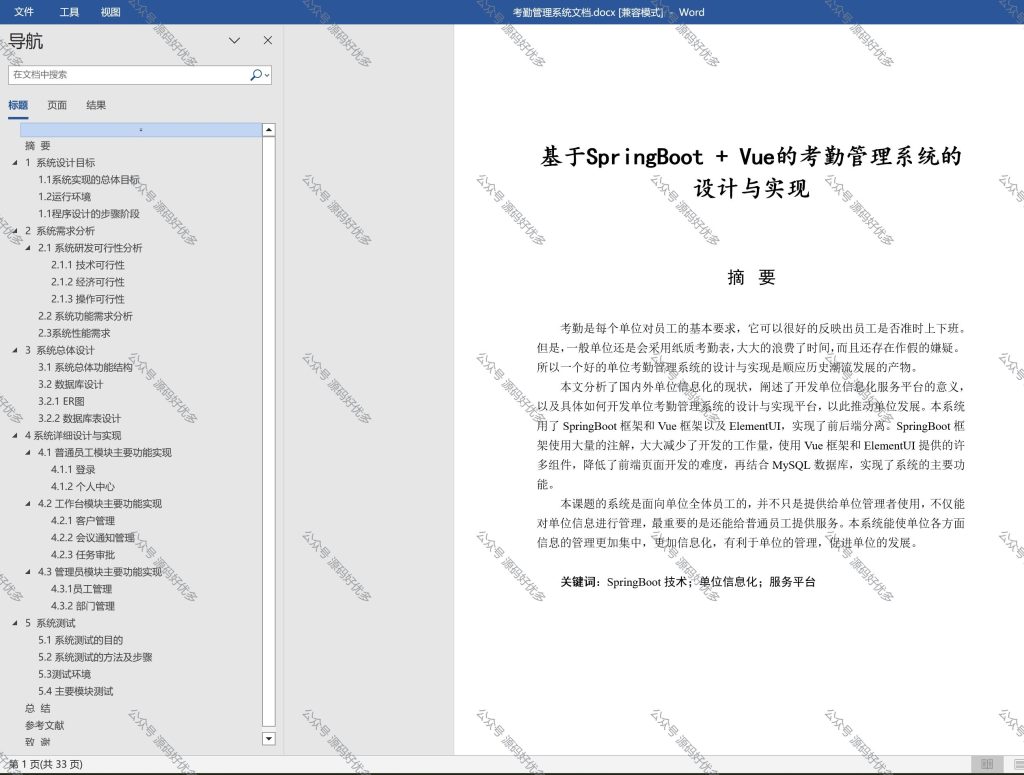
Task: Select heading 1.1程序设计的步骤阶段
Action: click(x=89, y=214)
